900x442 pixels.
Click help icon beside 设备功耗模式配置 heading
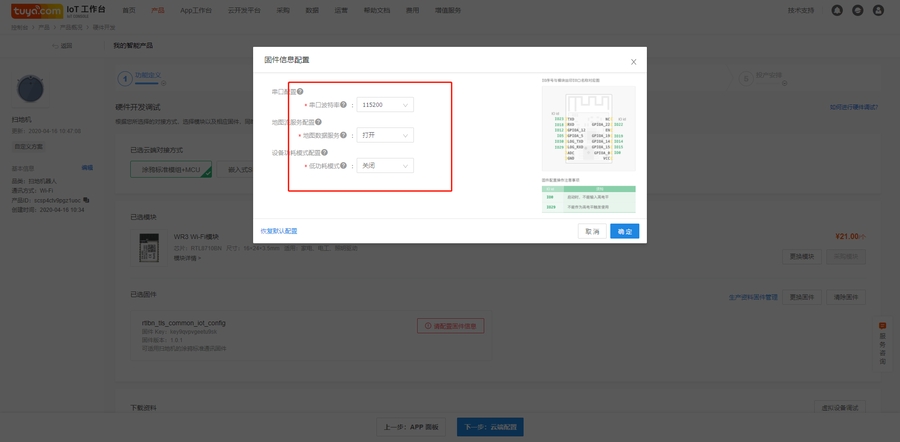coord(324,152)
